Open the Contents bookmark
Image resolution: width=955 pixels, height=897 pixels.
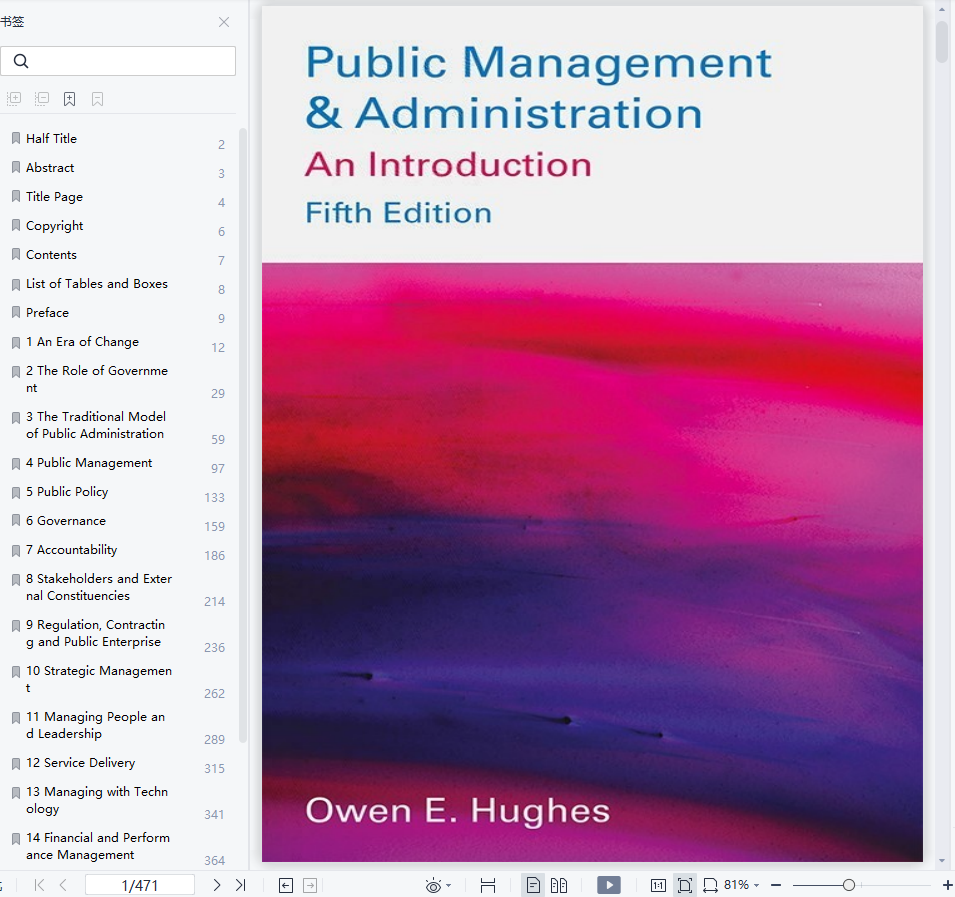[x=51, y=255]
